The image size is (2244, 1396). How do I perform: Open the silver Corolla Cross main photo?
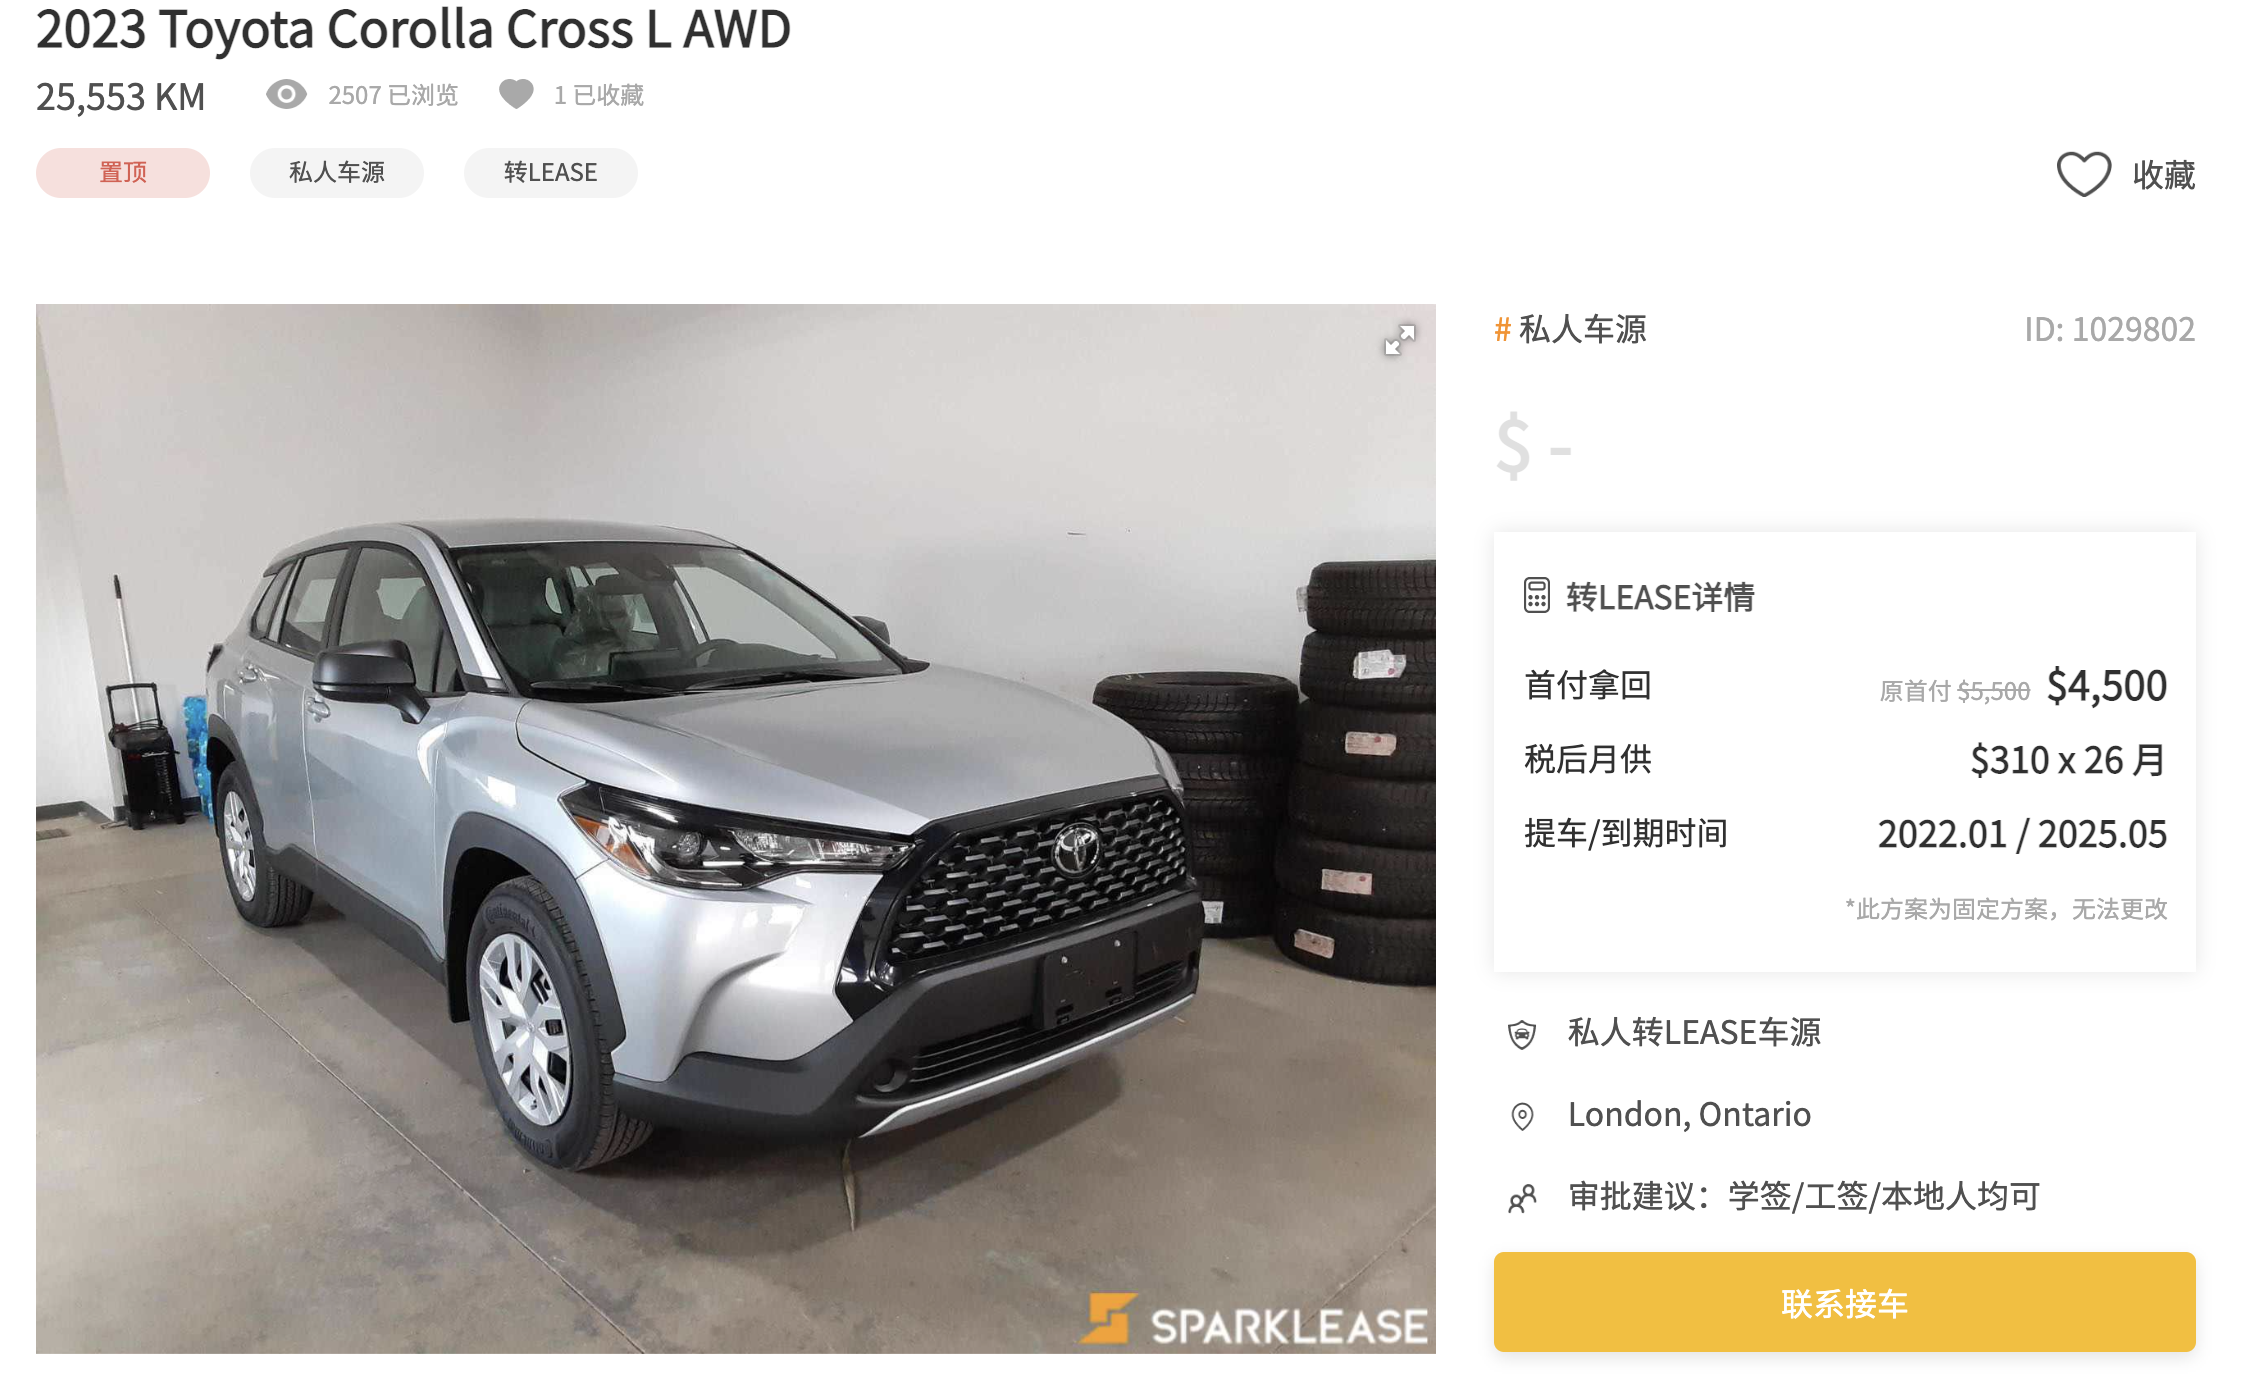pyautogui.click(x=736, y=828)
